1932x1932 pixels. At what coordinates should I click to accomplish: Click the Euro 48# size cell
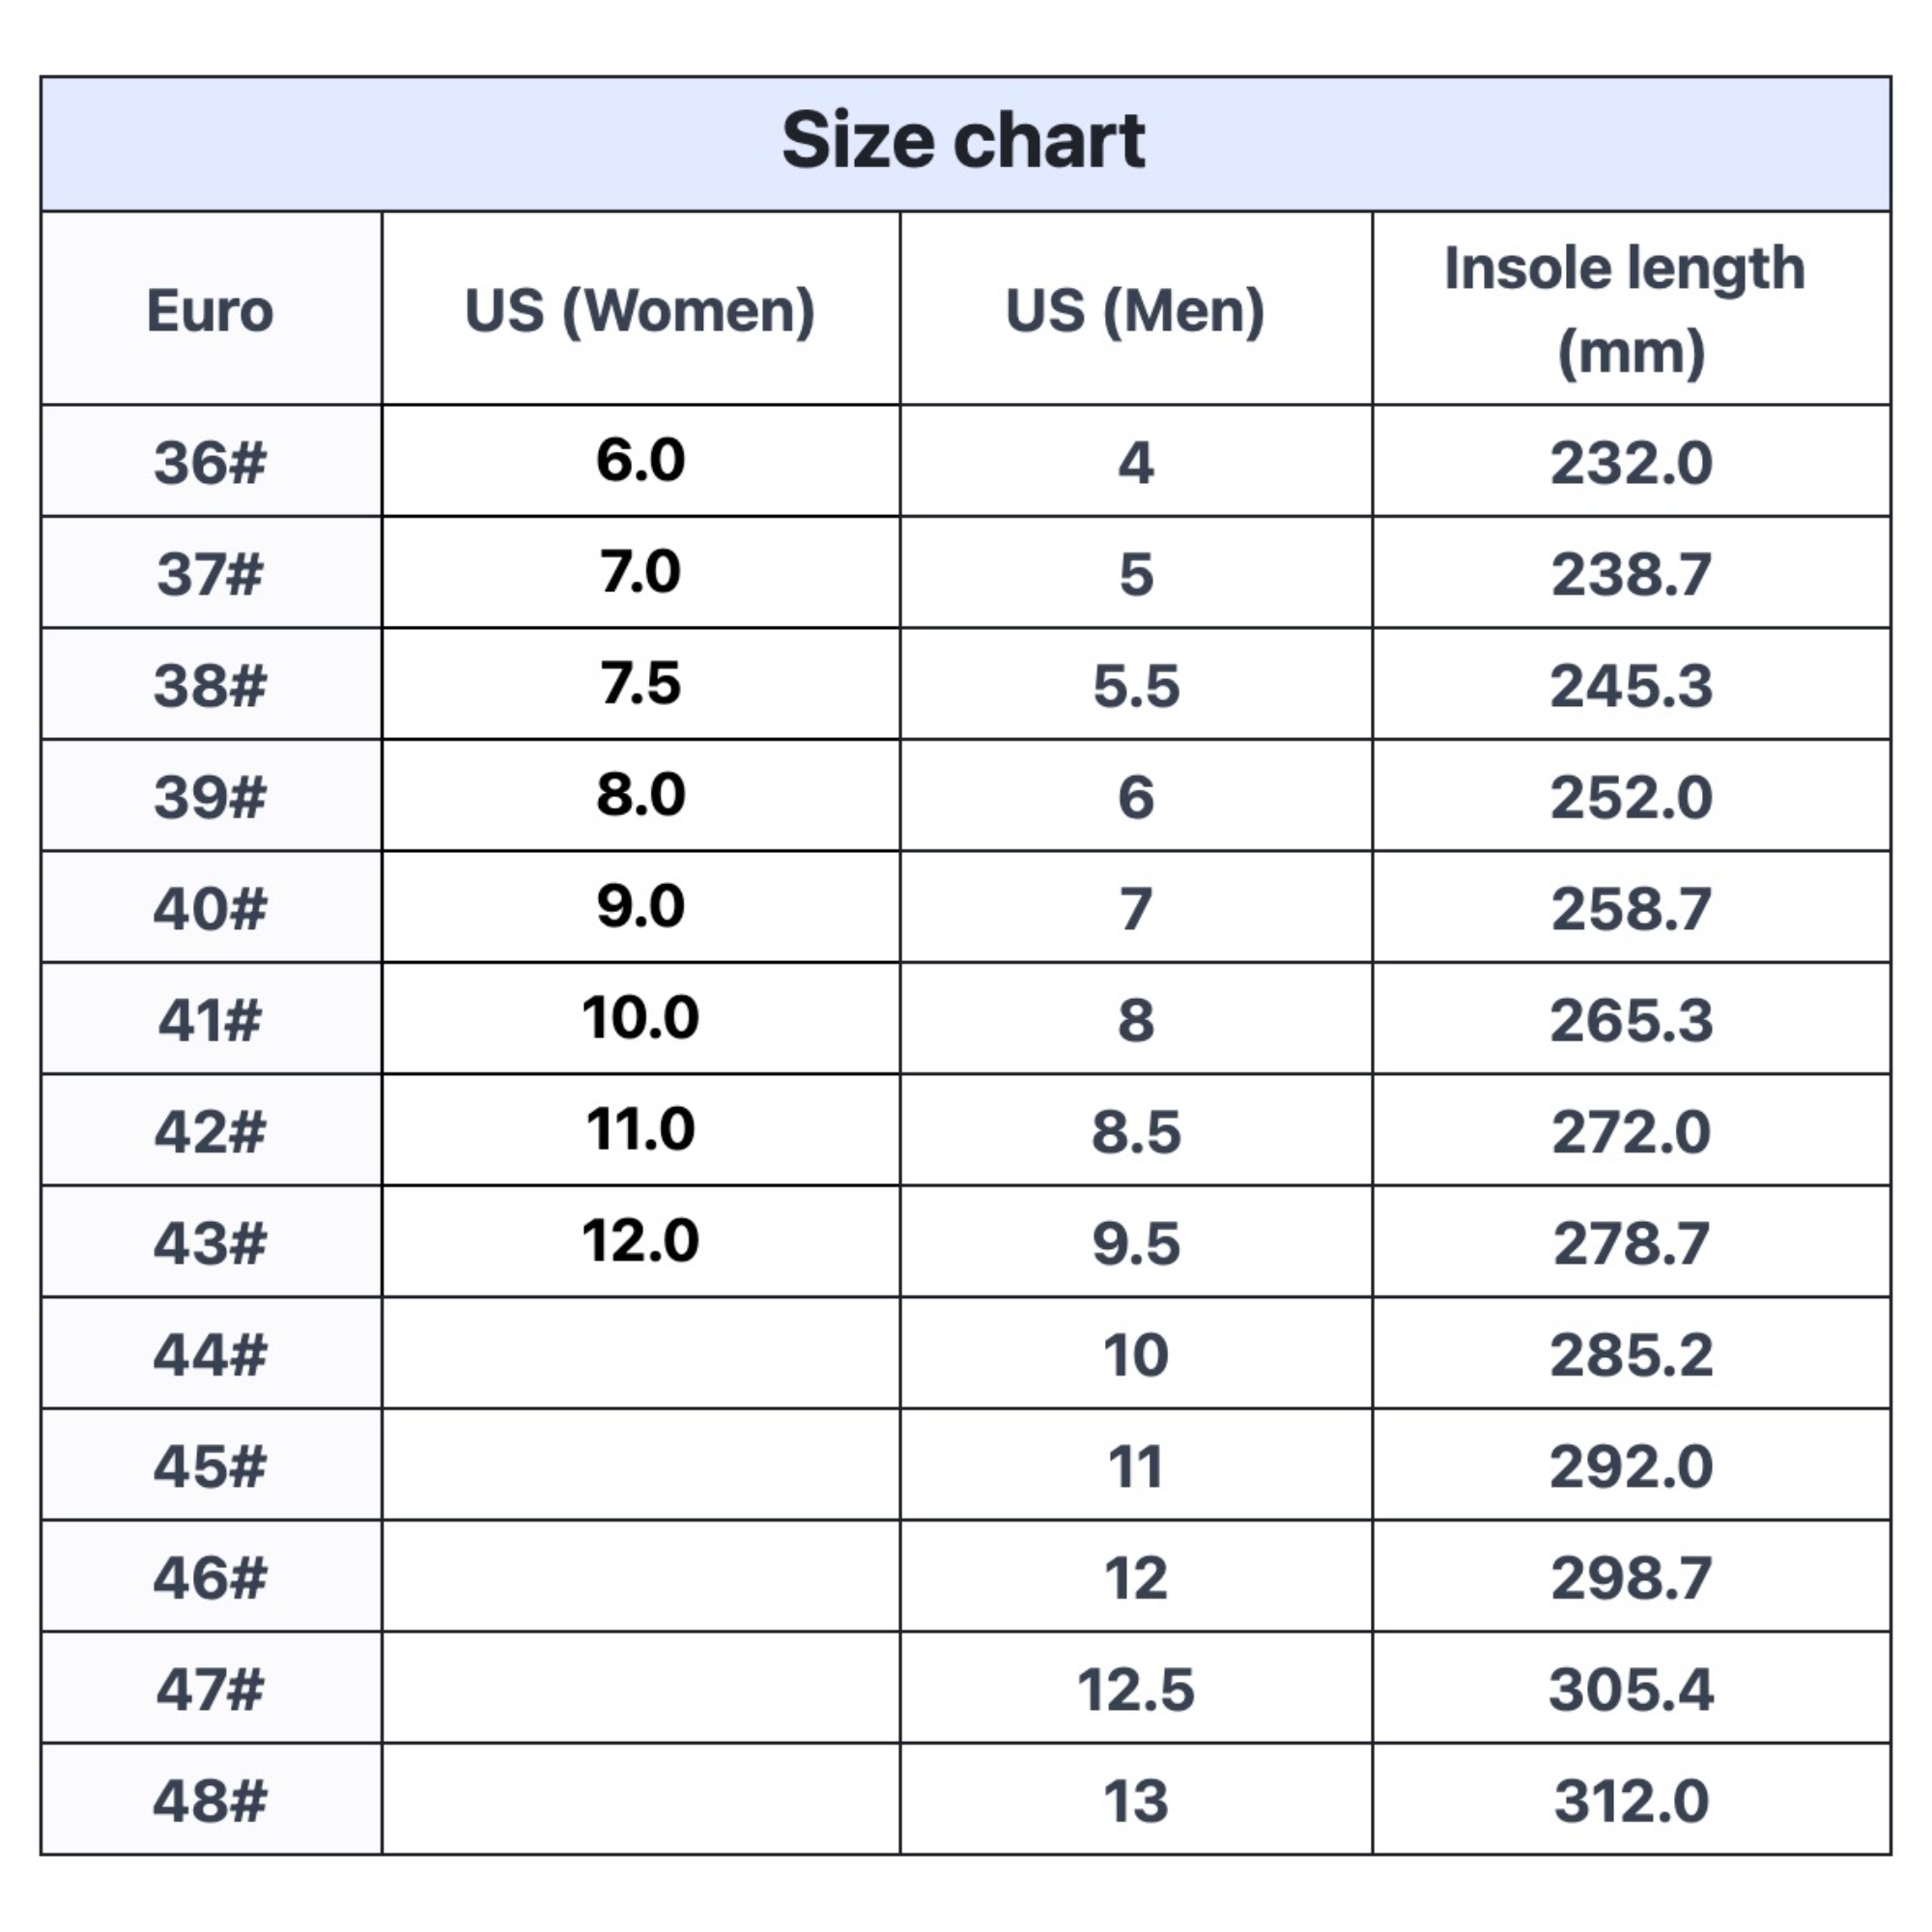[x=210, y=1800]
